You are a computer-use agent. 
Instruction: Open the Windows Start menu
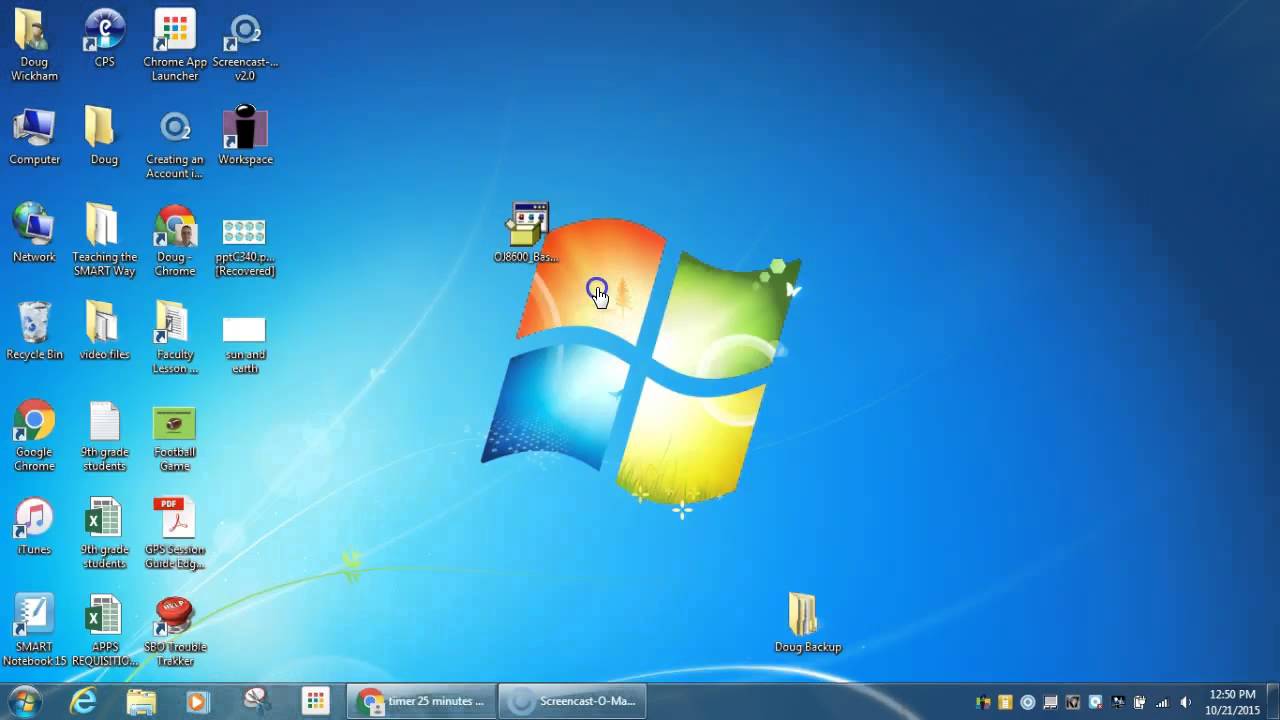[24, 701]
